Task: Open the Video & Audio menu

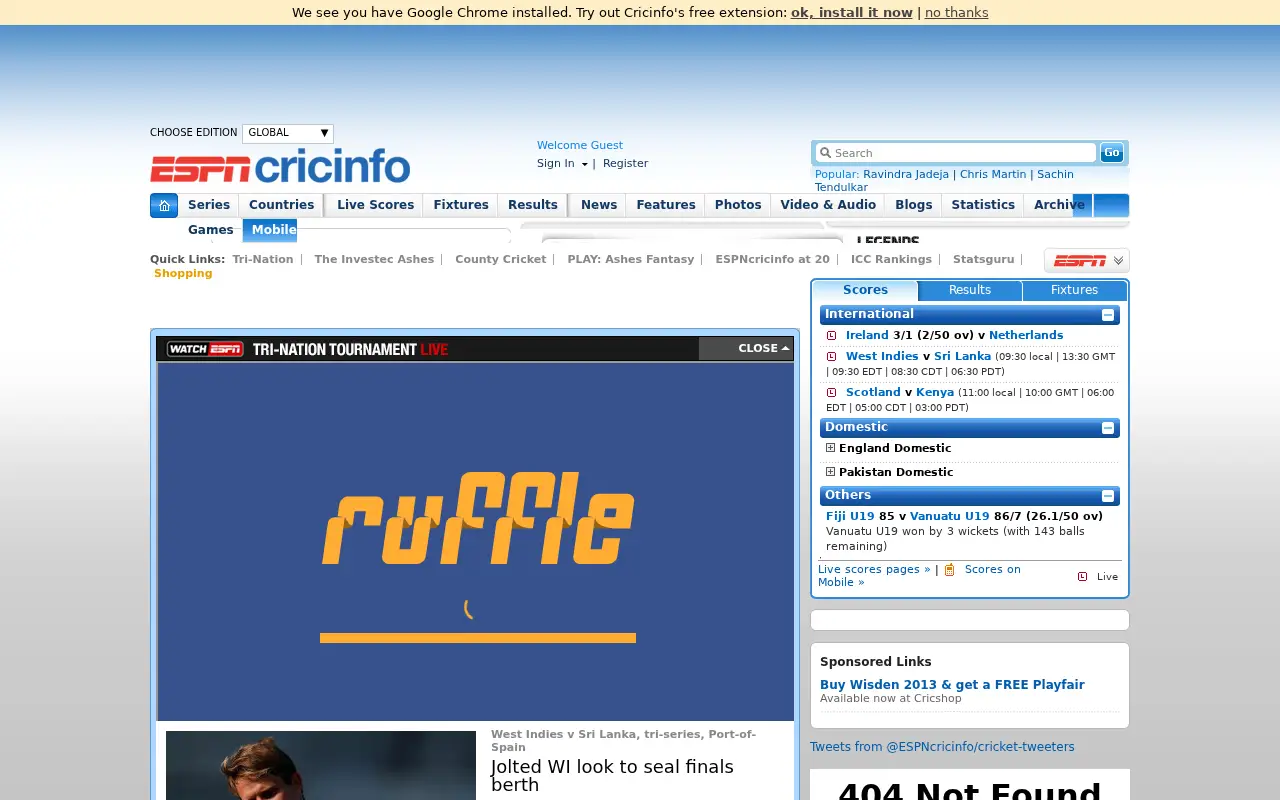Action: tap(828, 205)
